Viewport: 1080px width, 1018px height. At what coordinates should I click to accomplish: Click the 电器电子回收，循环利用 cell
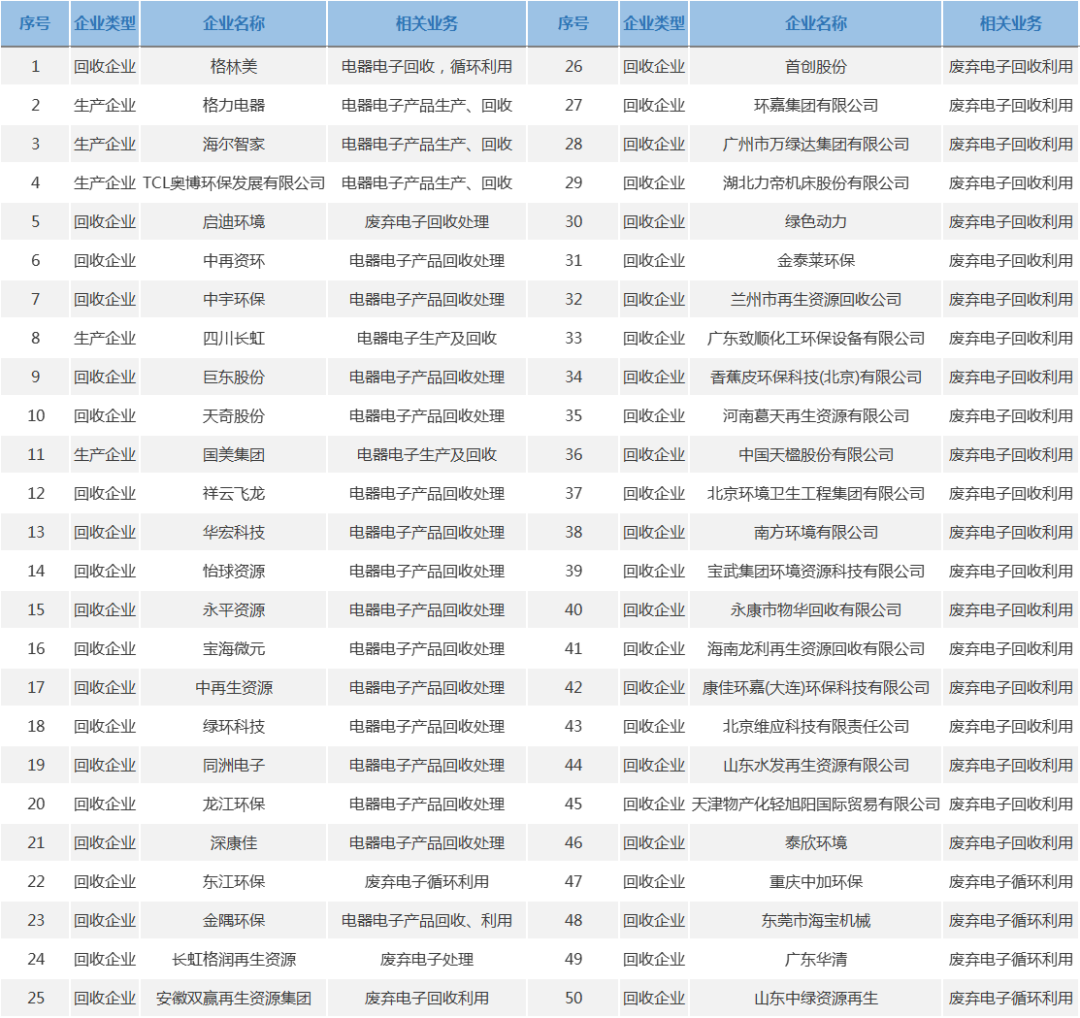click(426, 67)
